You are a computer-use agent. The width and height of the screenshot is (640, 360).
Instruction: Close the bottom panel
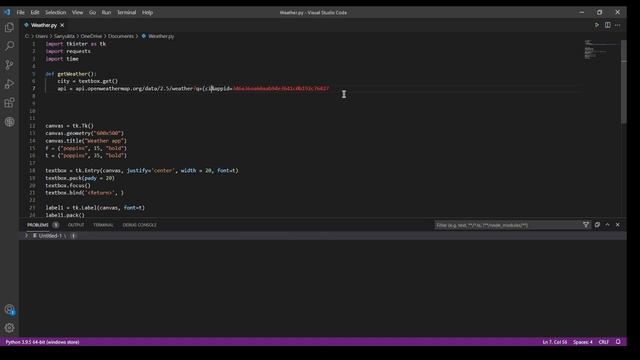pyautogui.click(x=618, y=225)
